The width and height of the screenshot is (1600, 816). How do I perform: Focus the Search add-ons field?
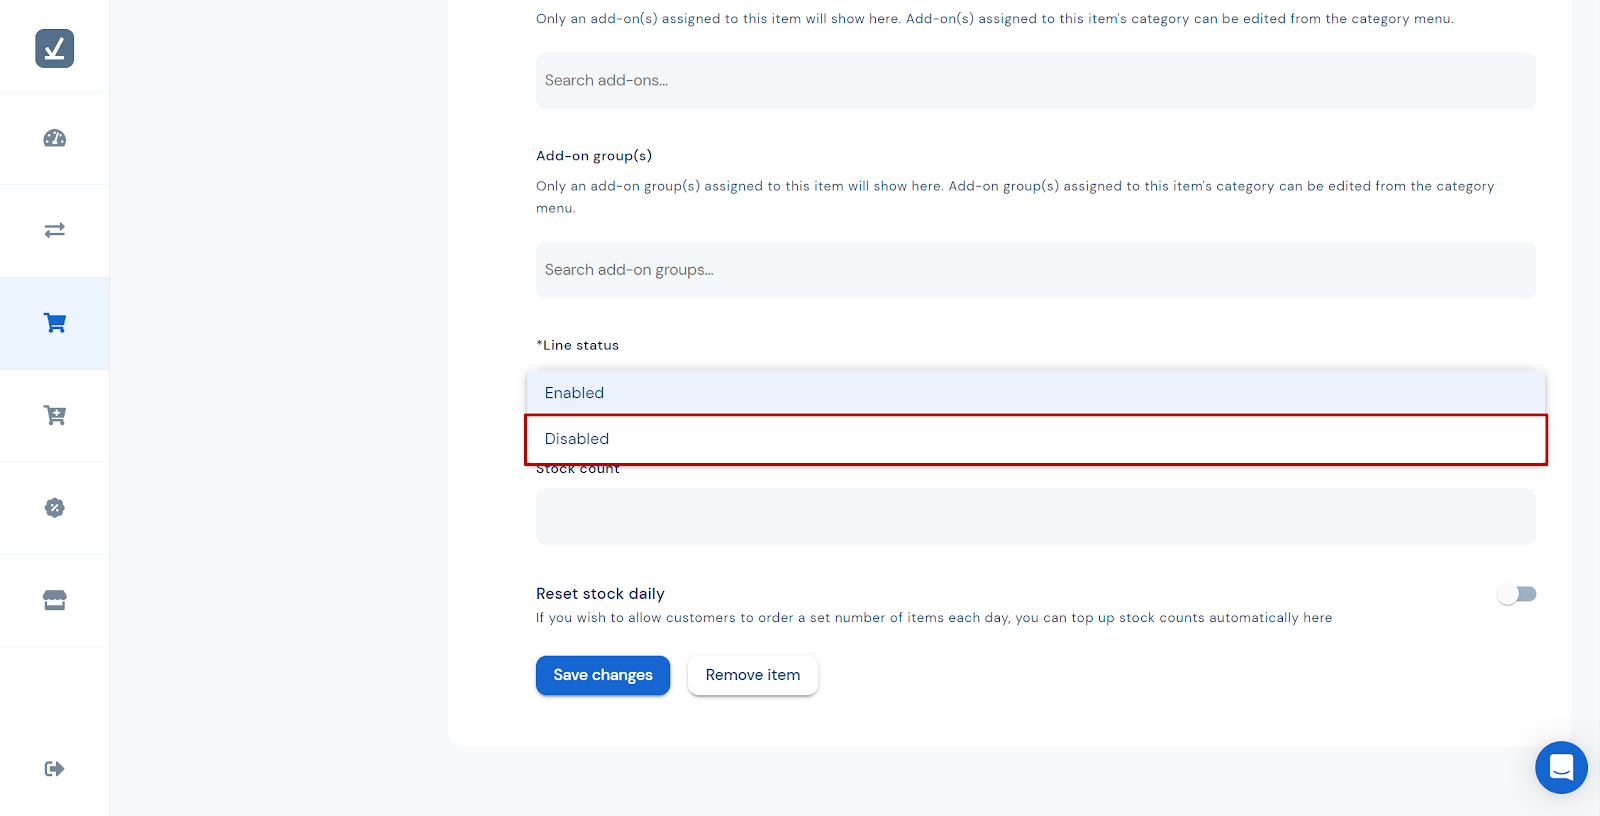[x=1035, y=80]
